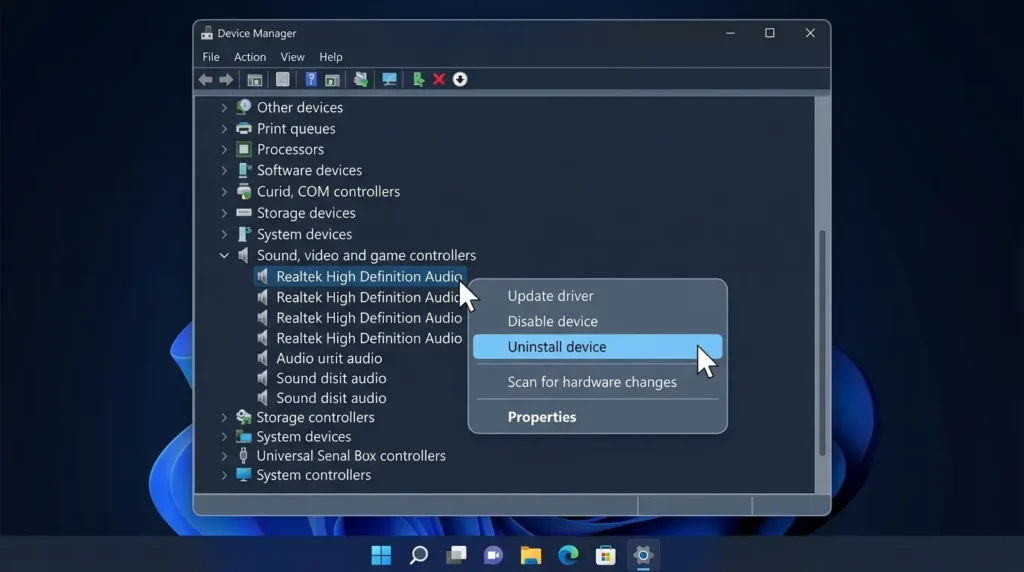Expand Universal Senal Box controllers node

[224, 456]
